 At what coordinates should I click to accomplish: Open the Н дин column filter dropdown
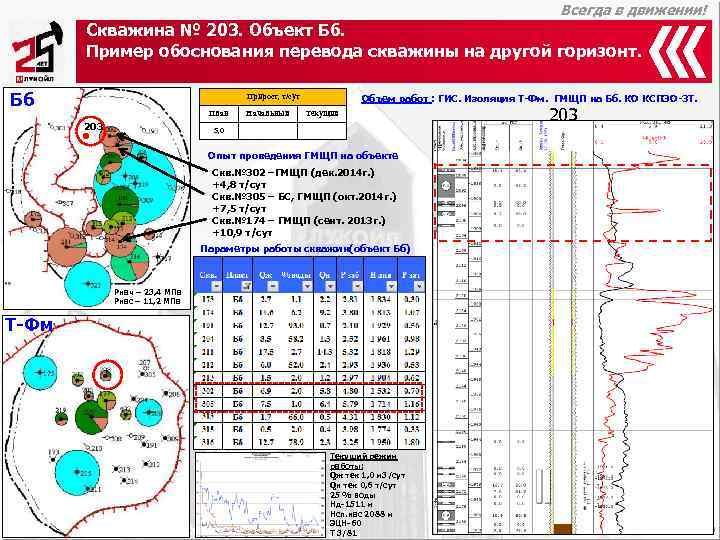click(391, 287)
